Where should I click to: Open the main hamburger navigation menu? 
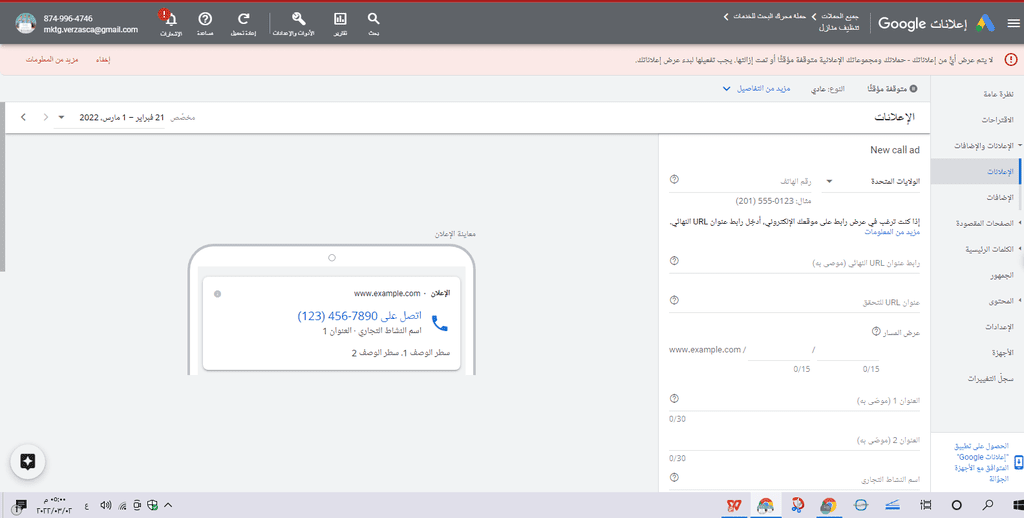click(x=1014, y=23)
